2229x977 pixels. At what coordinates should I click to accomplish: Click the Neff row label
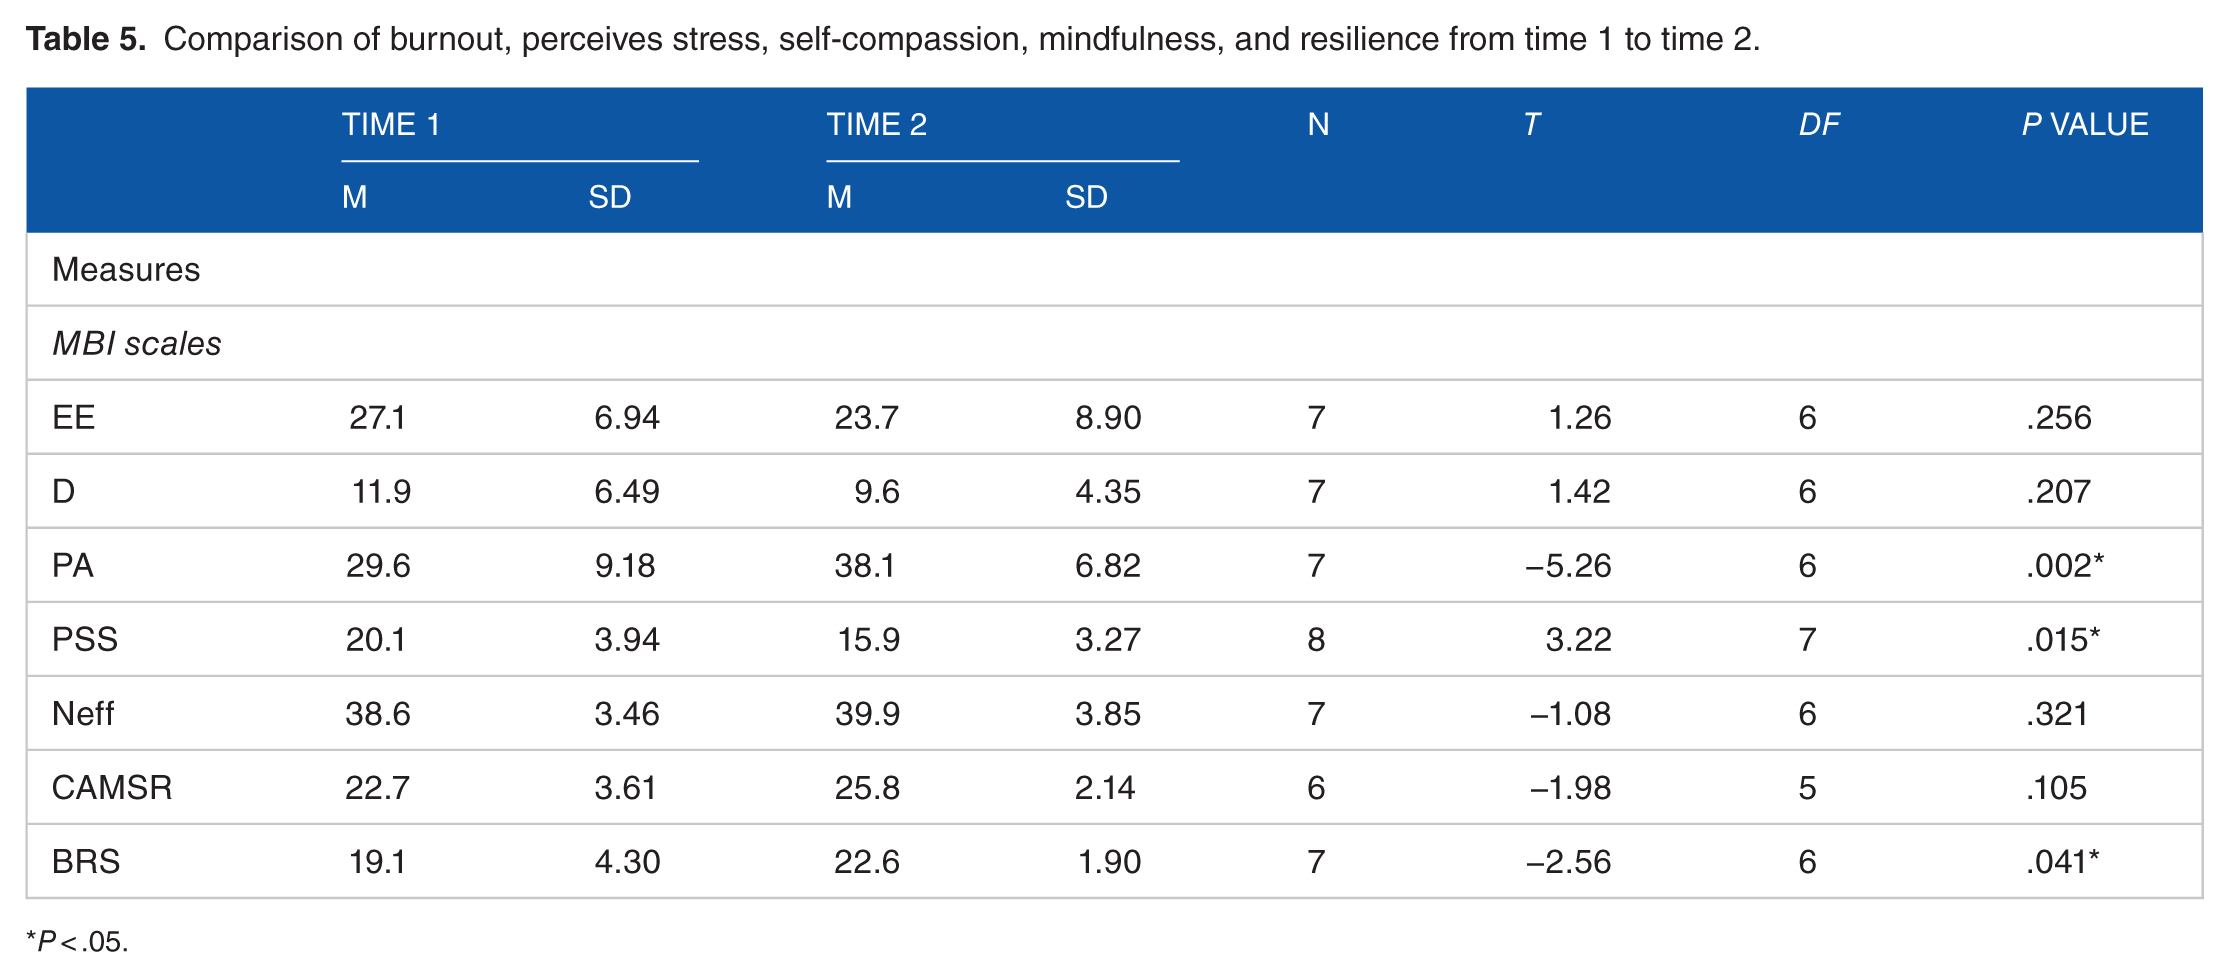click(x=83, y=713)
